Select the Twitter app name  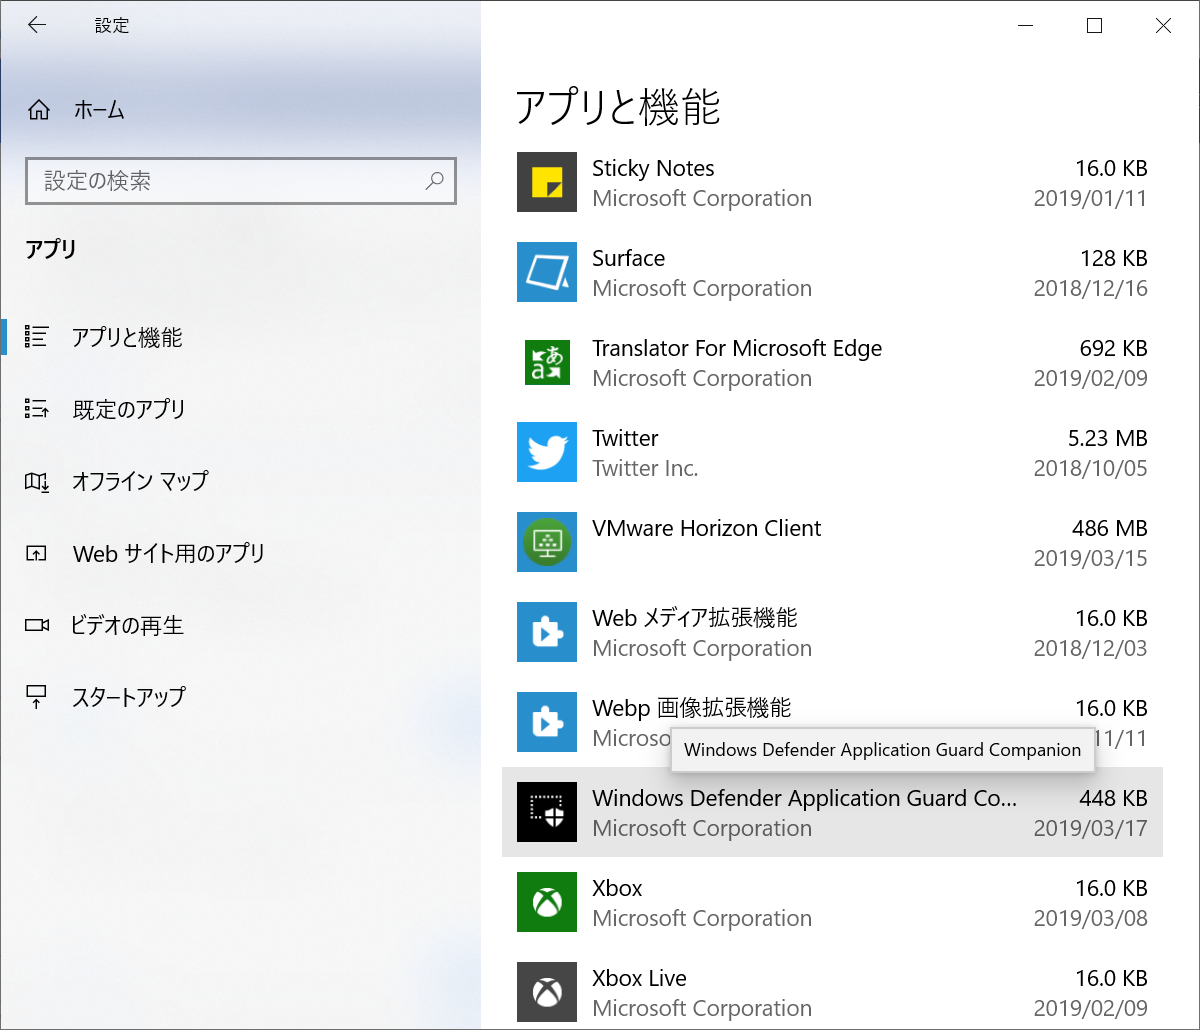point(625,438)
